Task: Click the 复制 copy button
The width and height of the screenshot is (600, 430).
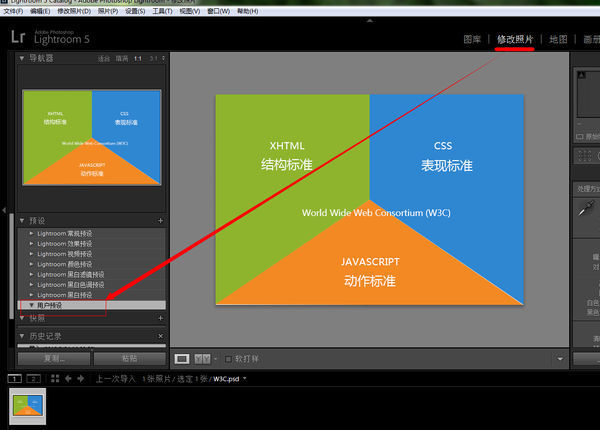Action: (x=54, y=358)
